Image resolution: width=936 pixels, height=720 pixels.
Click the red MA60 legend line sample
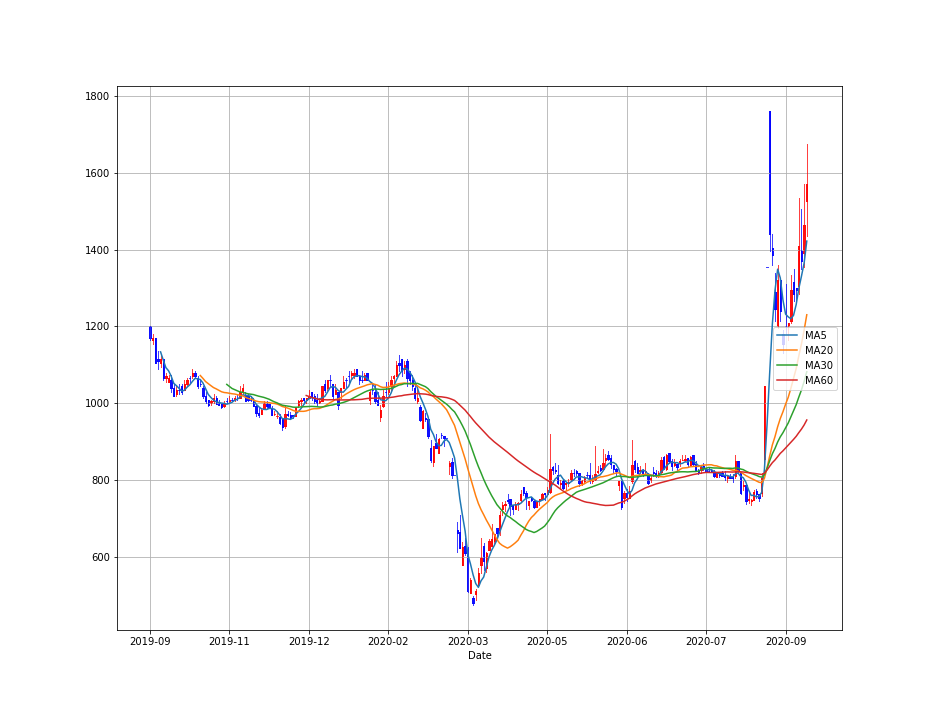point(787,380)
